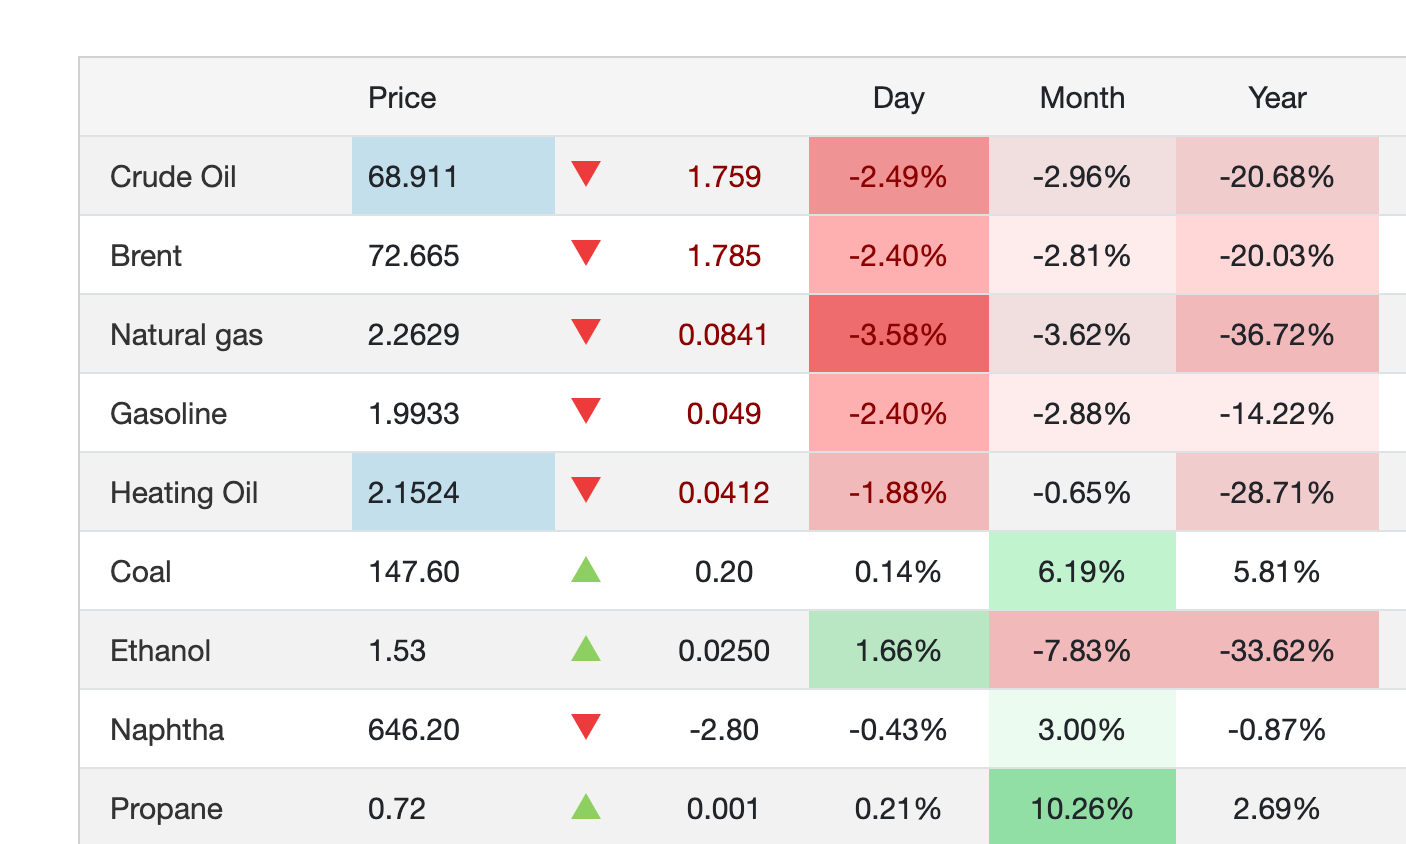Click the Ethanol year change -33.62%
Screen dimensions: 1406x844
coord(1277,651)
